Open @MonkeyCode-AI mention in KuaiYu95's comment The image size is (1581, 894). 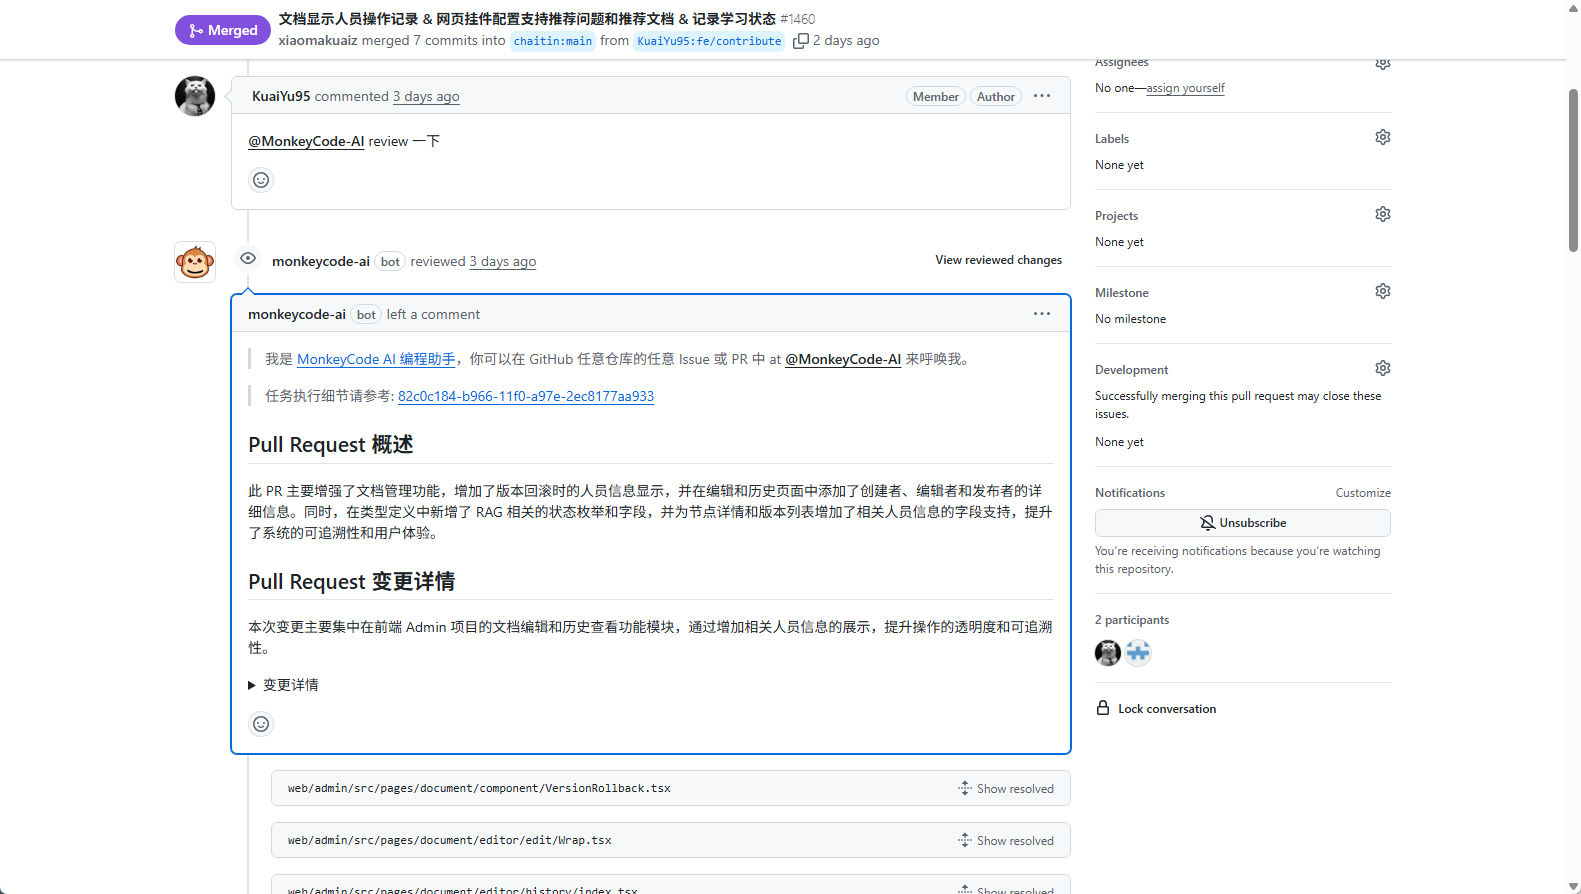(306, 141)
